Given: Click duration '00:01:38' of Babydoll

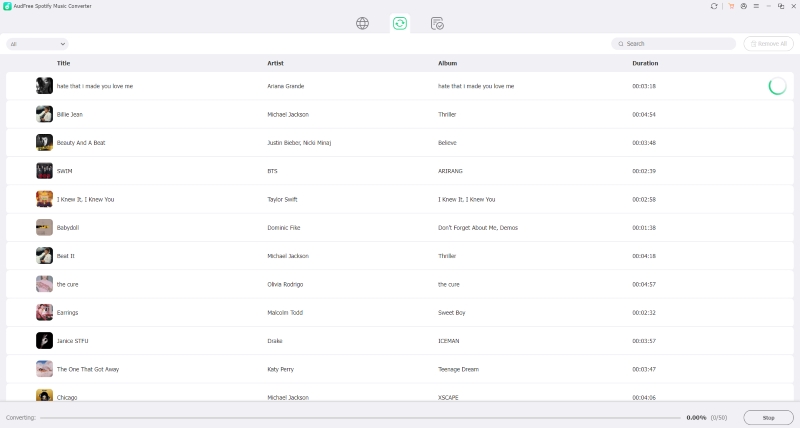Looking at the screenshot, I should click(644, 228).
